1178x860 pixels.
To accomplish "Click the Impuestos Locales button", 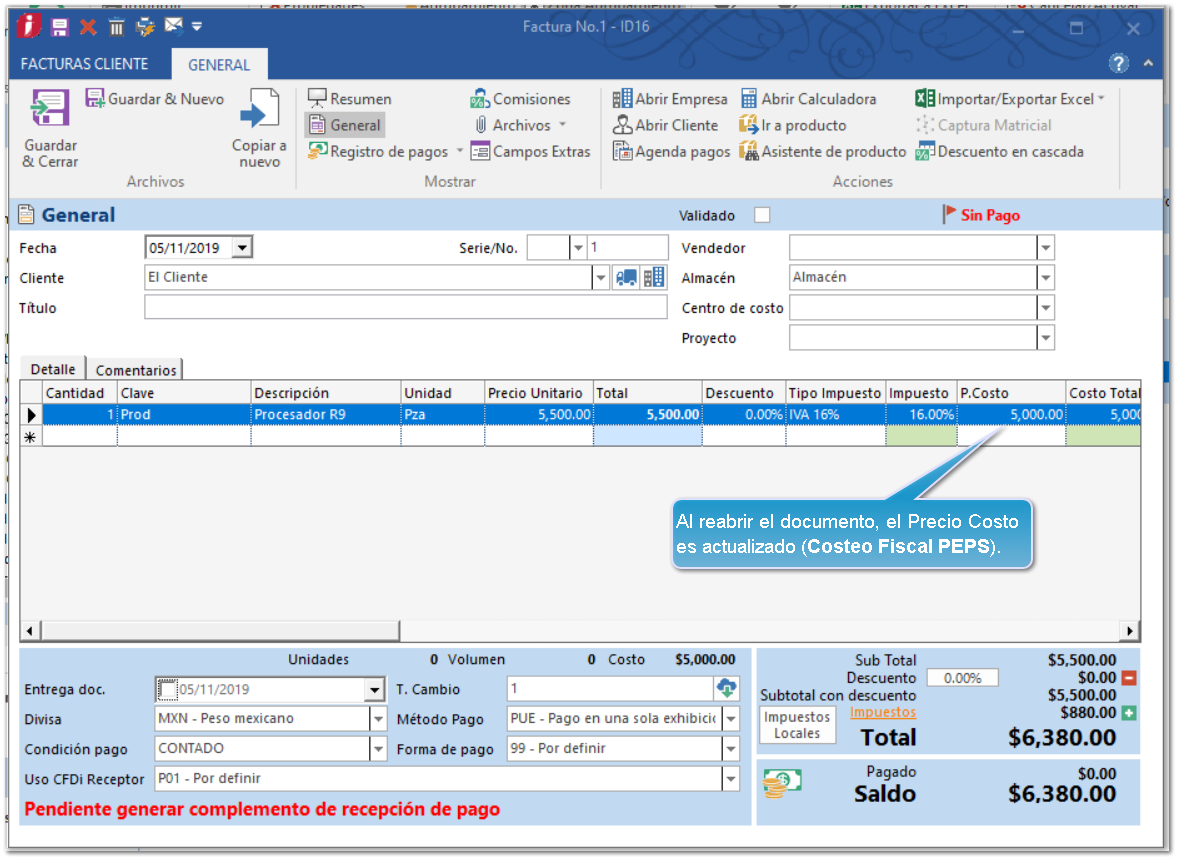I will pyautogui.click(x=797, y=725).
